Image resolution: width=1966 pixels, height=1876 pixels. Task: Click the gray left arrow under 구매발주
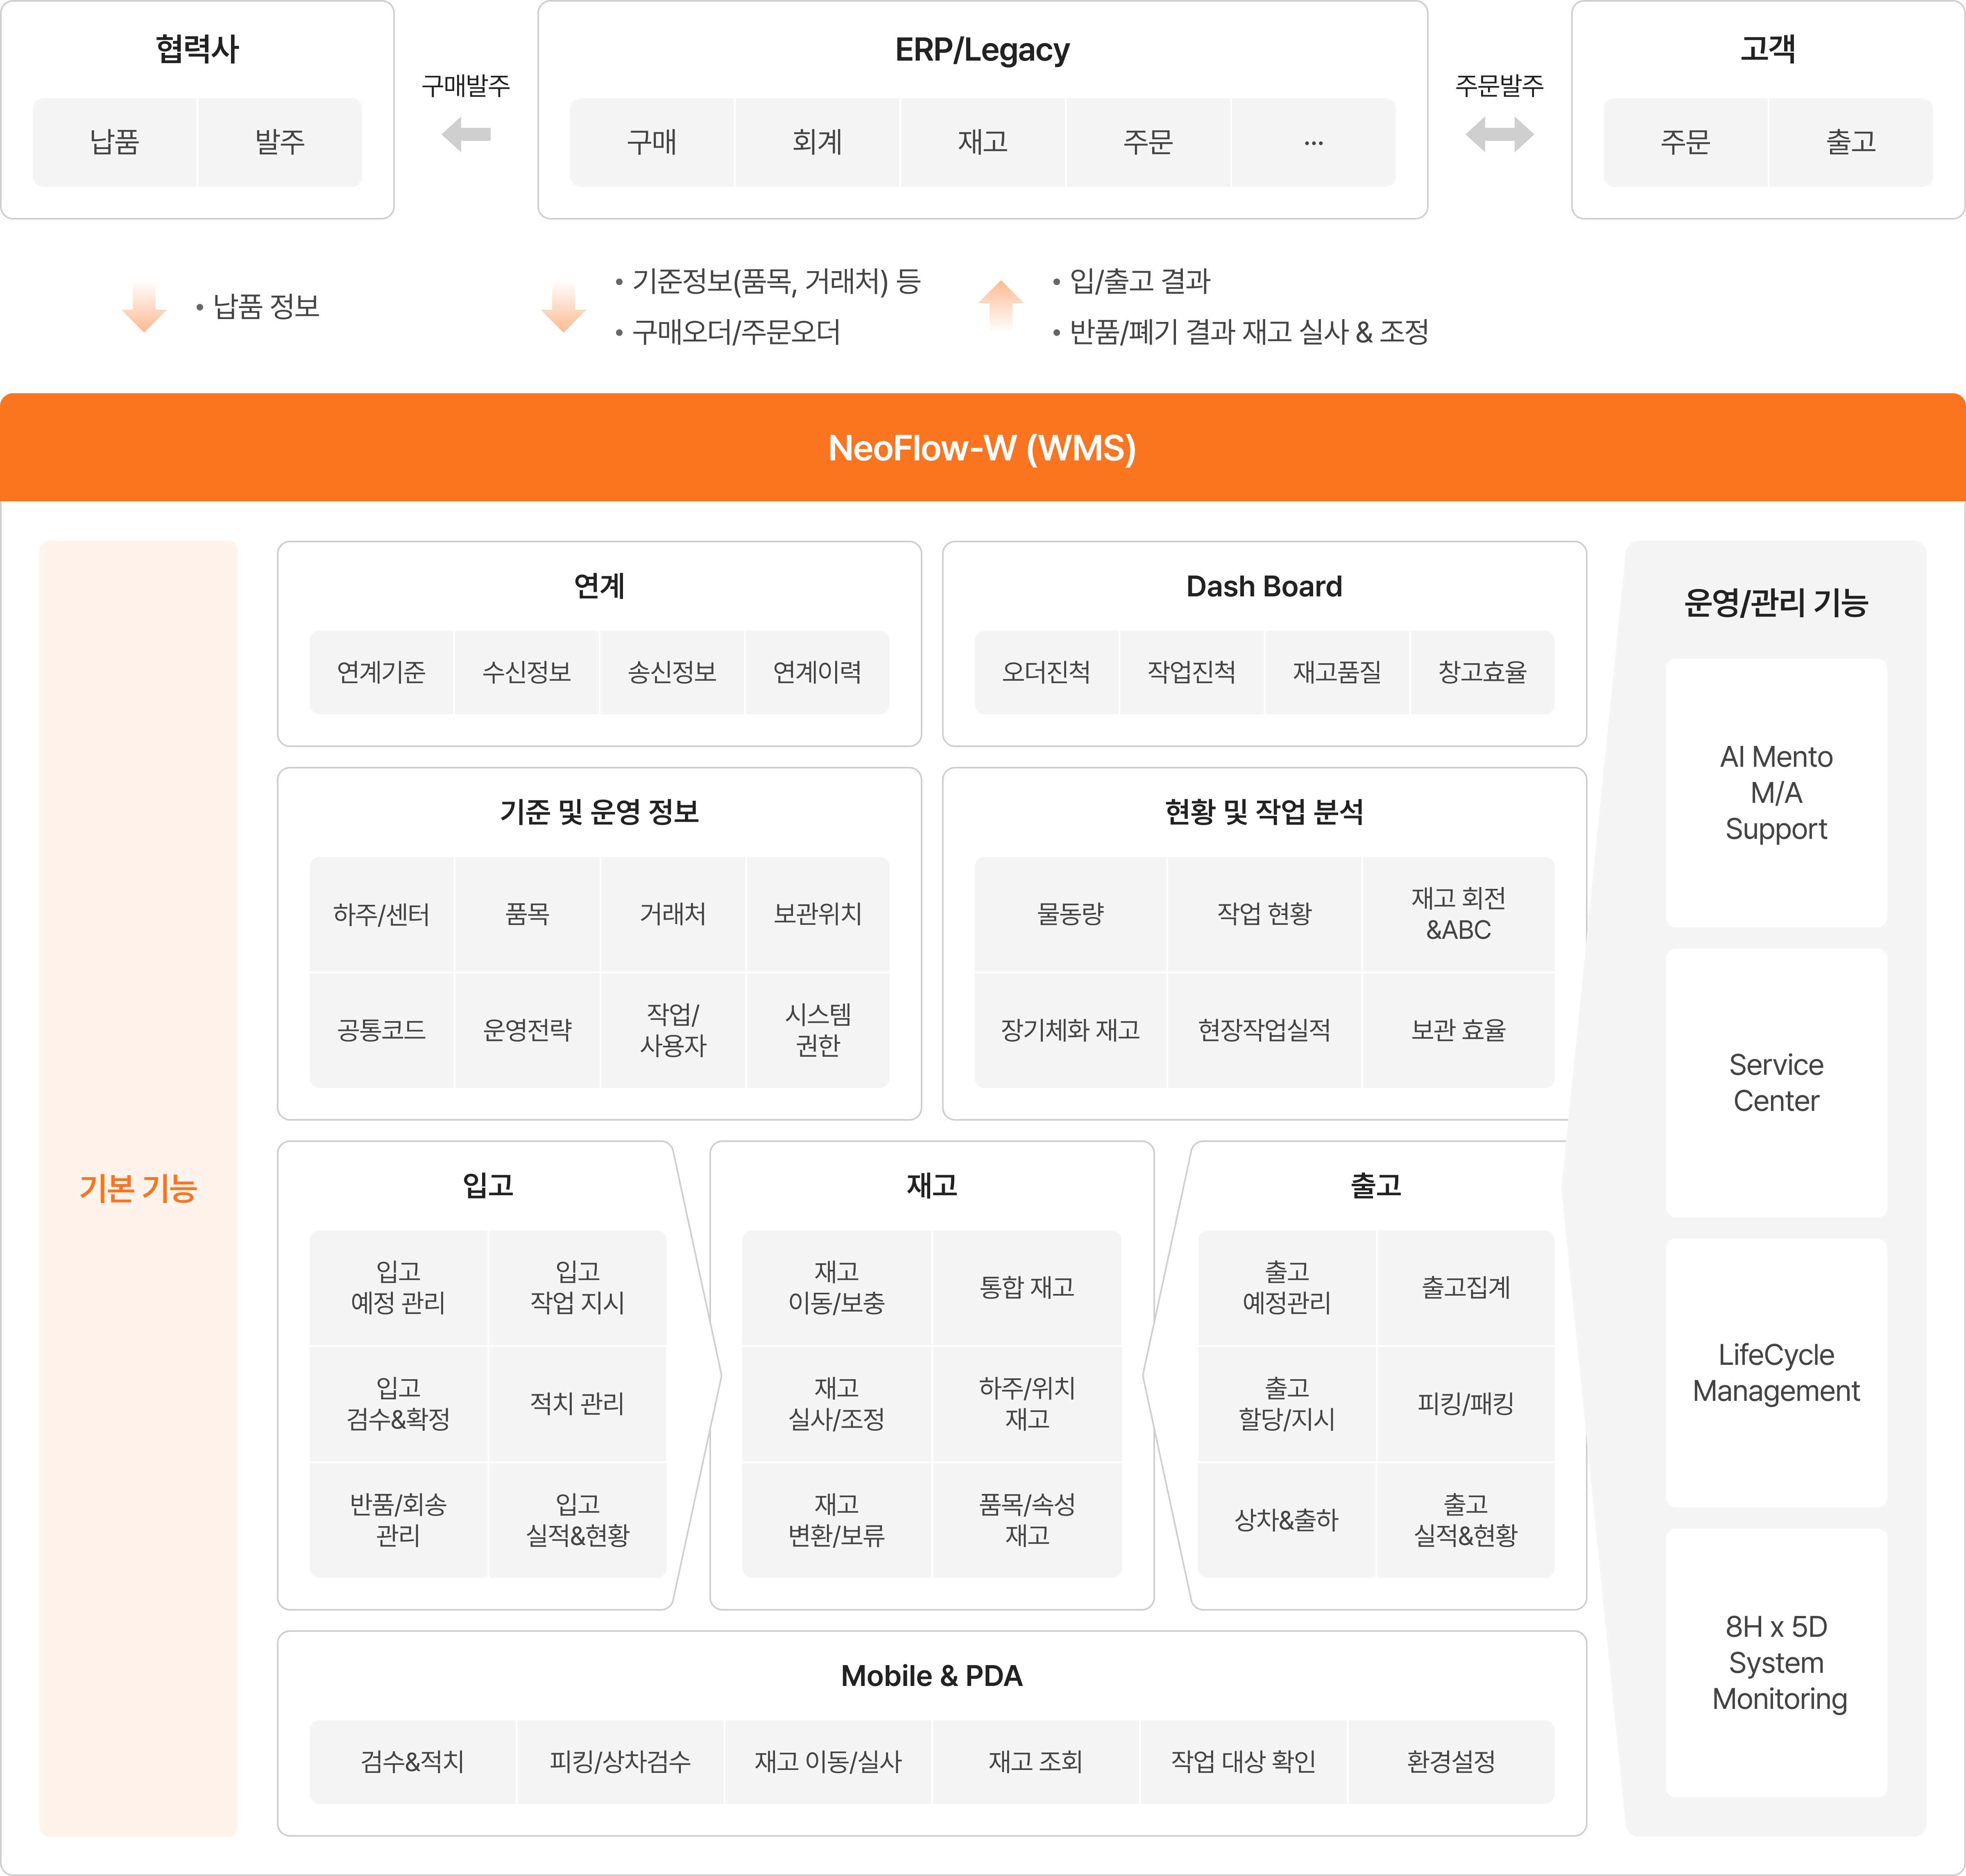(466, 134)
